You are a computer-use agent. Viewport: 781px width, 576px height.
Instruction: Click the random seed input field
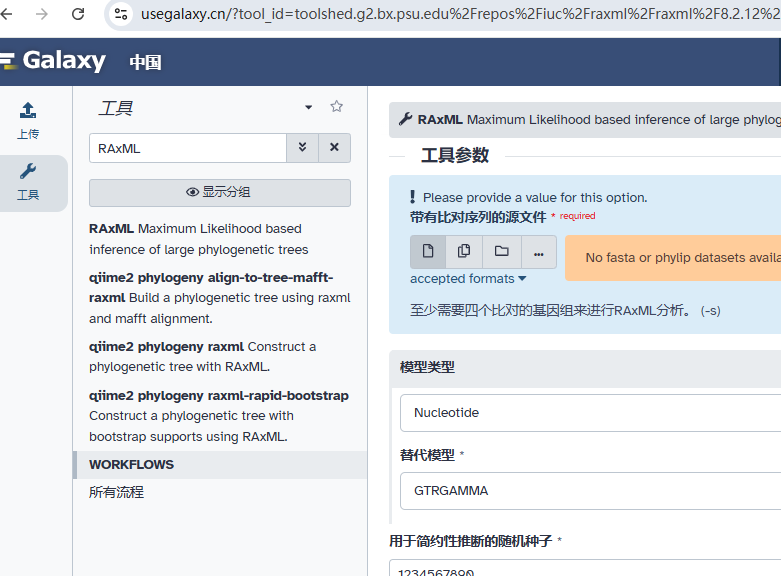tap(585, 568)
